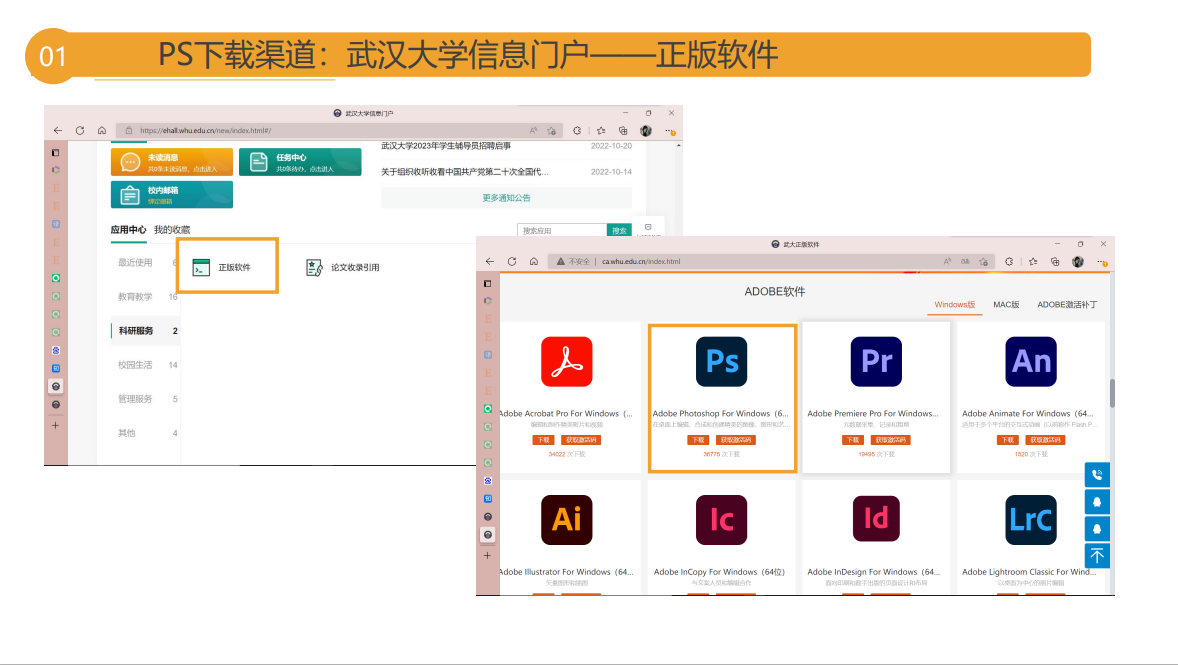Select 教育教学 category in sidebar
Screen dimensions: 1178x665
point(135,297)
